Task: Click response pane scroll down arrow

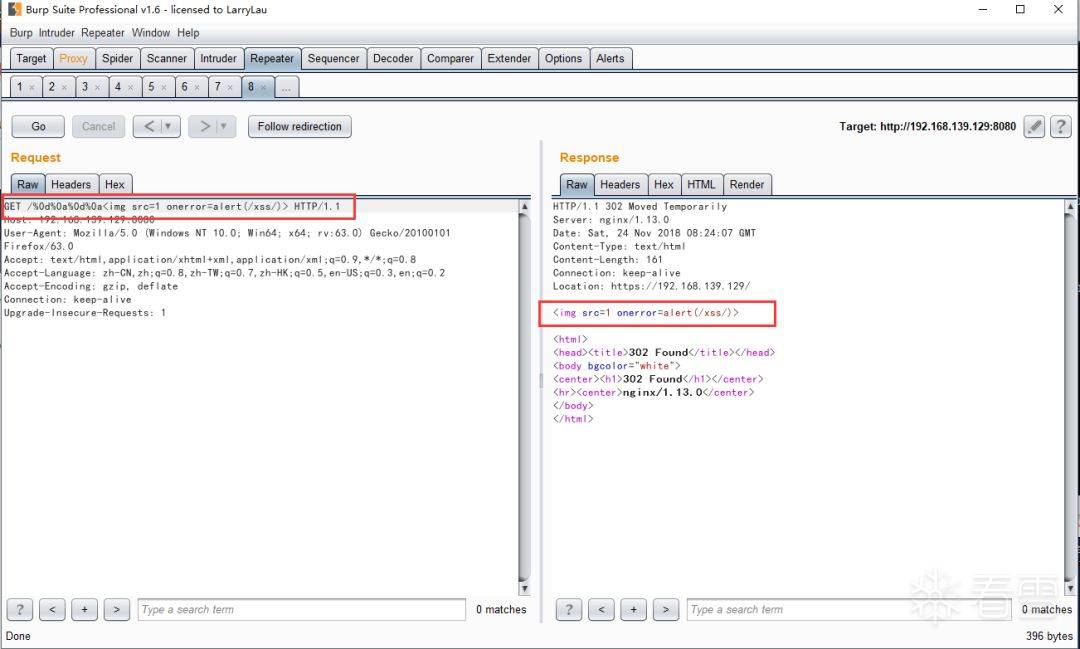Action: 1070,588
